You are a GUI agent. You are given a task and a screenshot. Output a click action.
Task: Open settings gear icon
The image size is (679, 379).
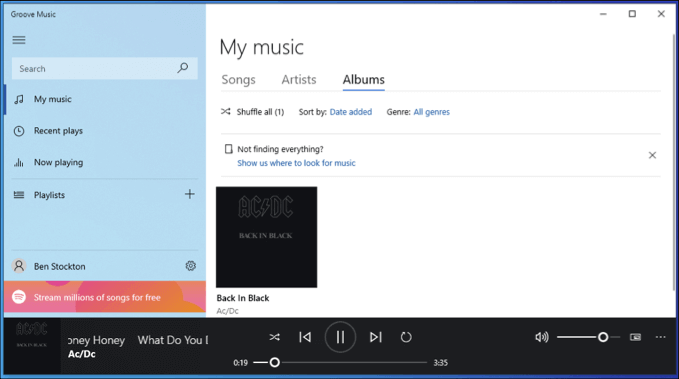[191, 266]
